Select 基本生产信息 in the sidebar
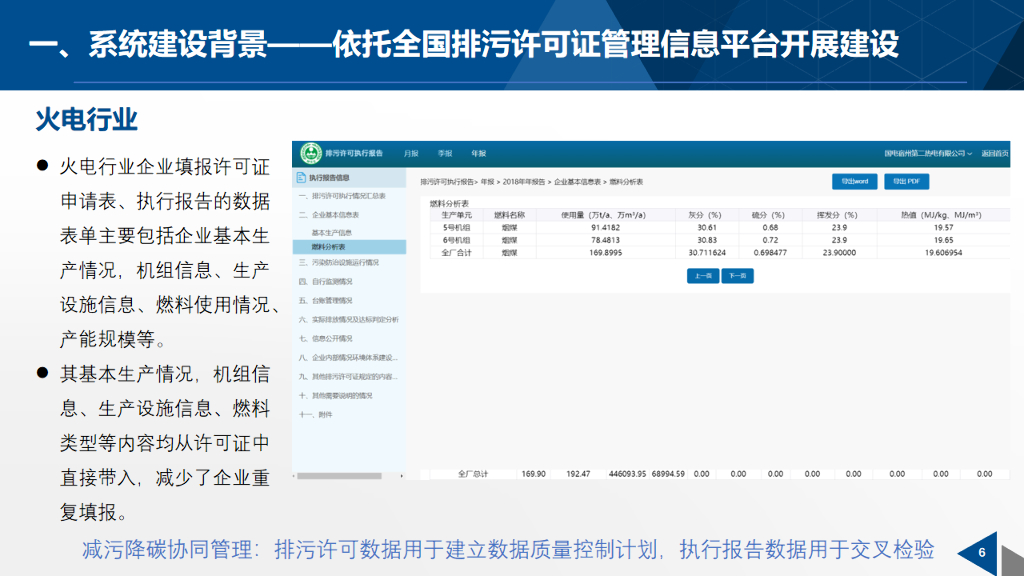 [x=331, y=232]
